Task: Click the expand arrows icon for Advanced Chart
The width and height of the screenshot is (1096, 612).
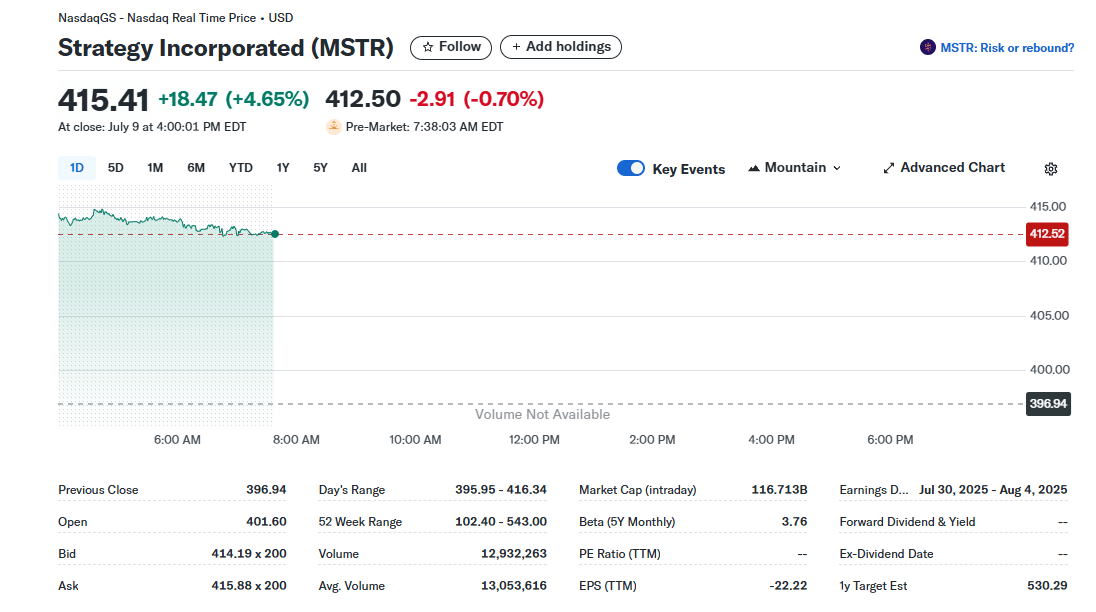Action: pos(888,168)
